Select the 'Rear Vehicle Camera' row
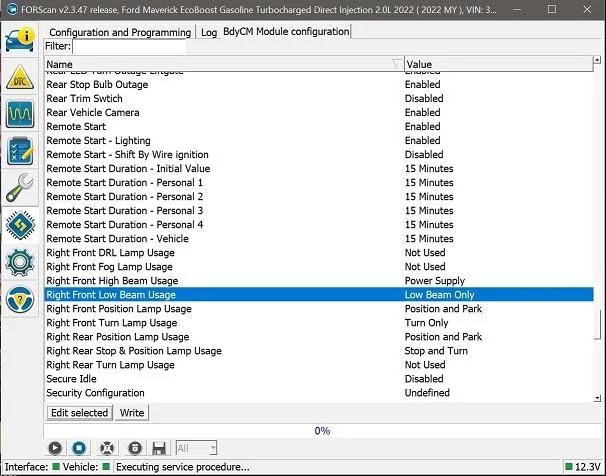The height and width of the screenshot is (476, 606). [x=319, y=112]
